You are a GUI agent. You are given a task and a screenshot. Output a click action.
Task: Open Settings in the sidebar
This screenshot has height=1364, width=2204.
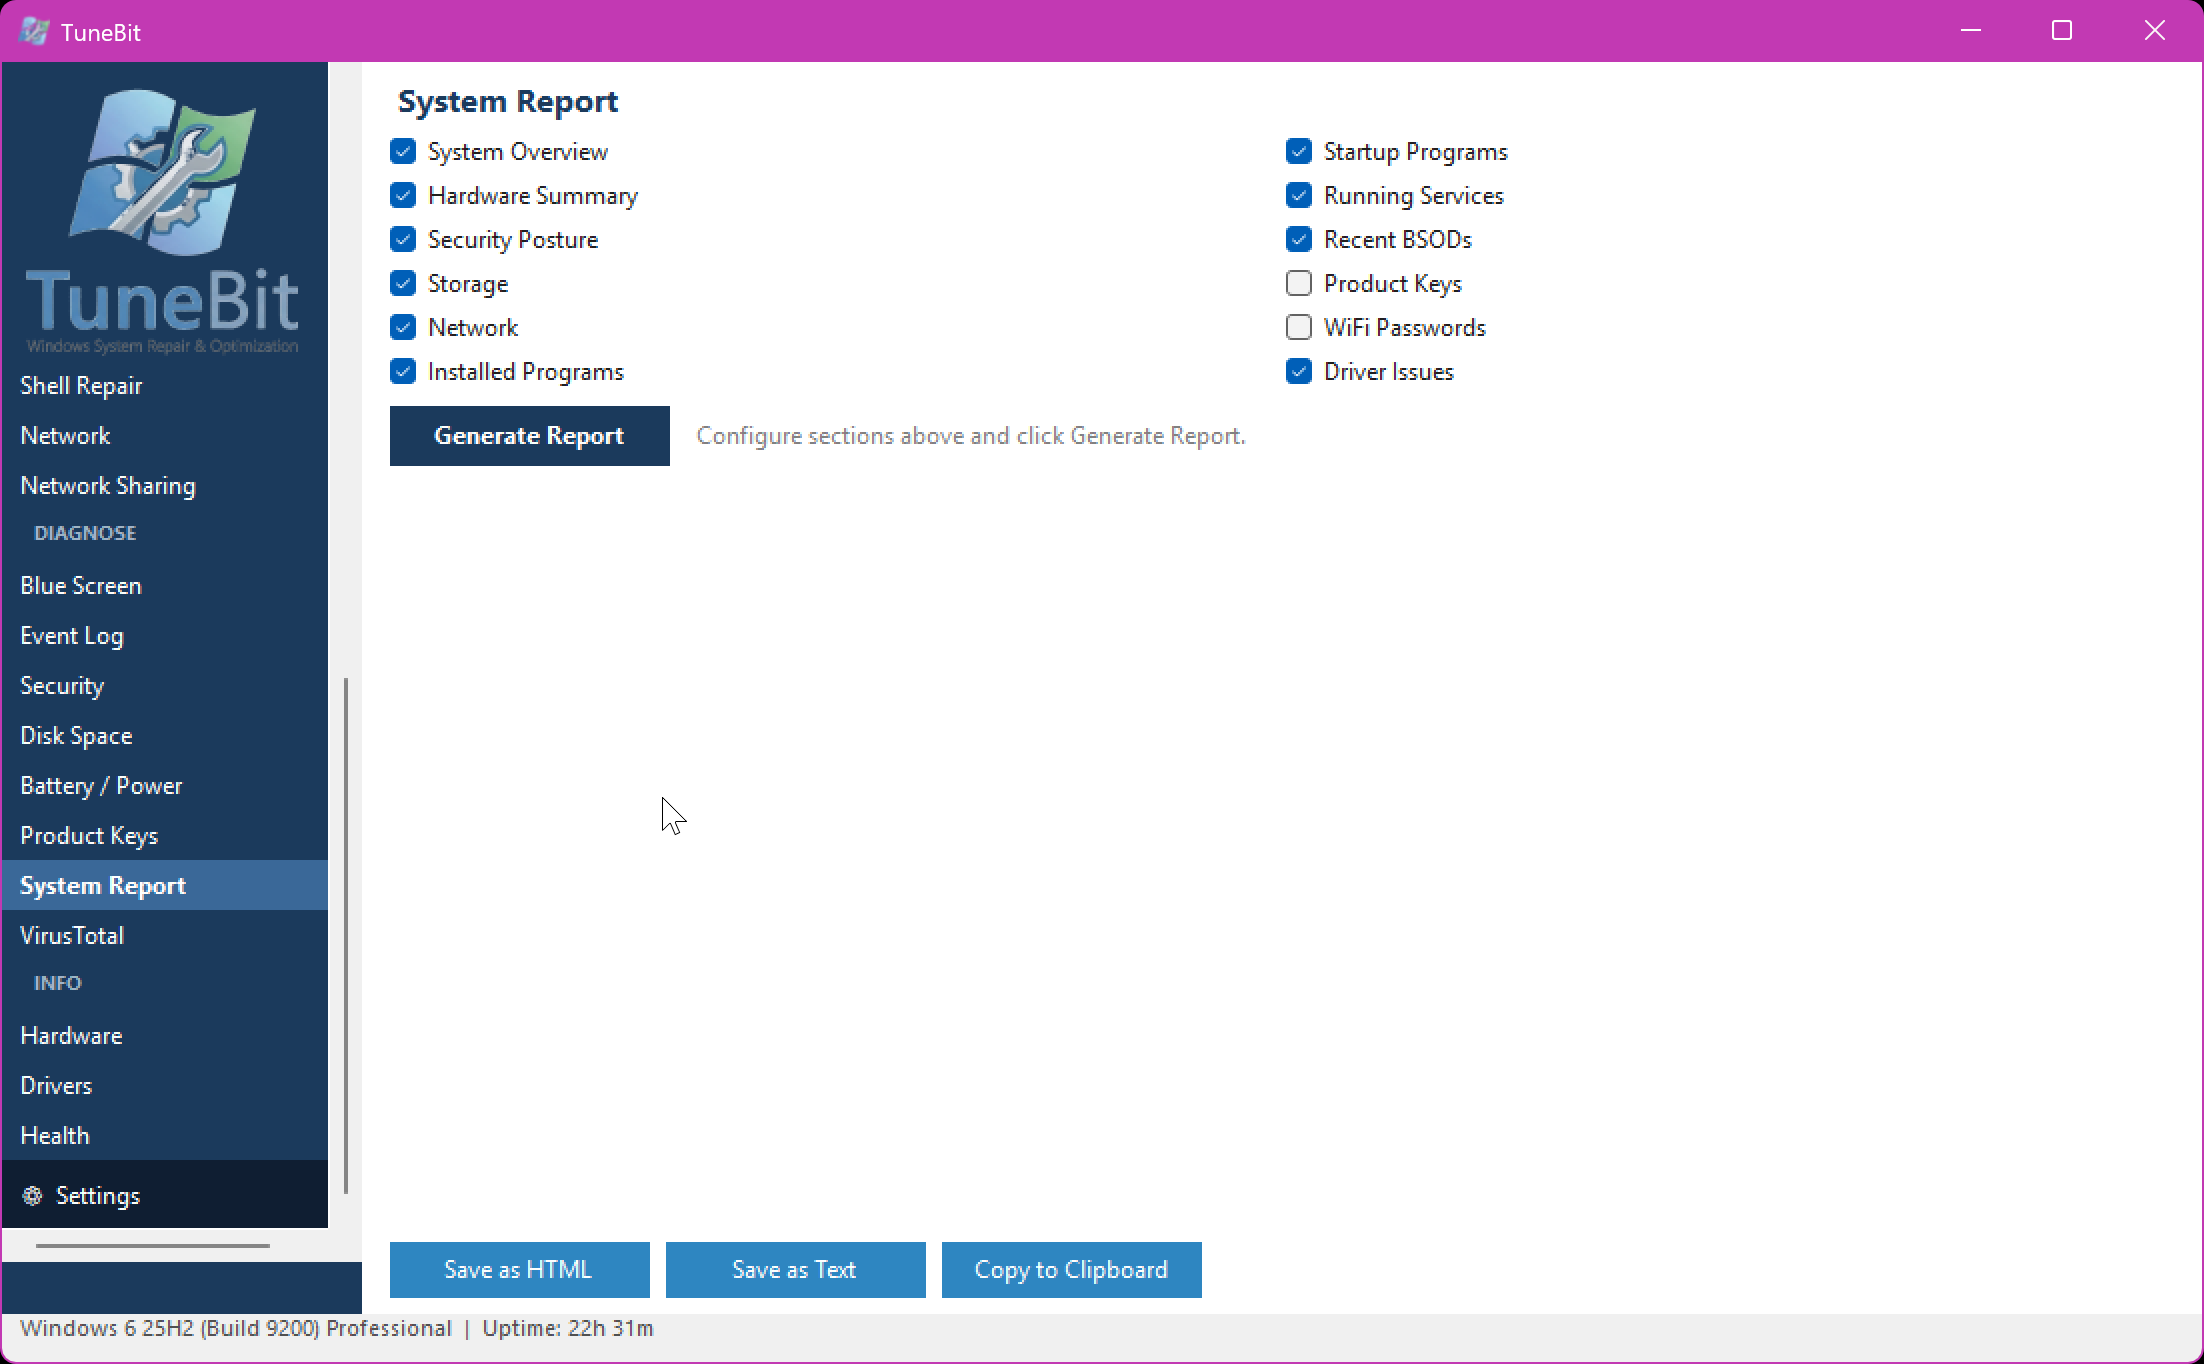pos(165,1194)
